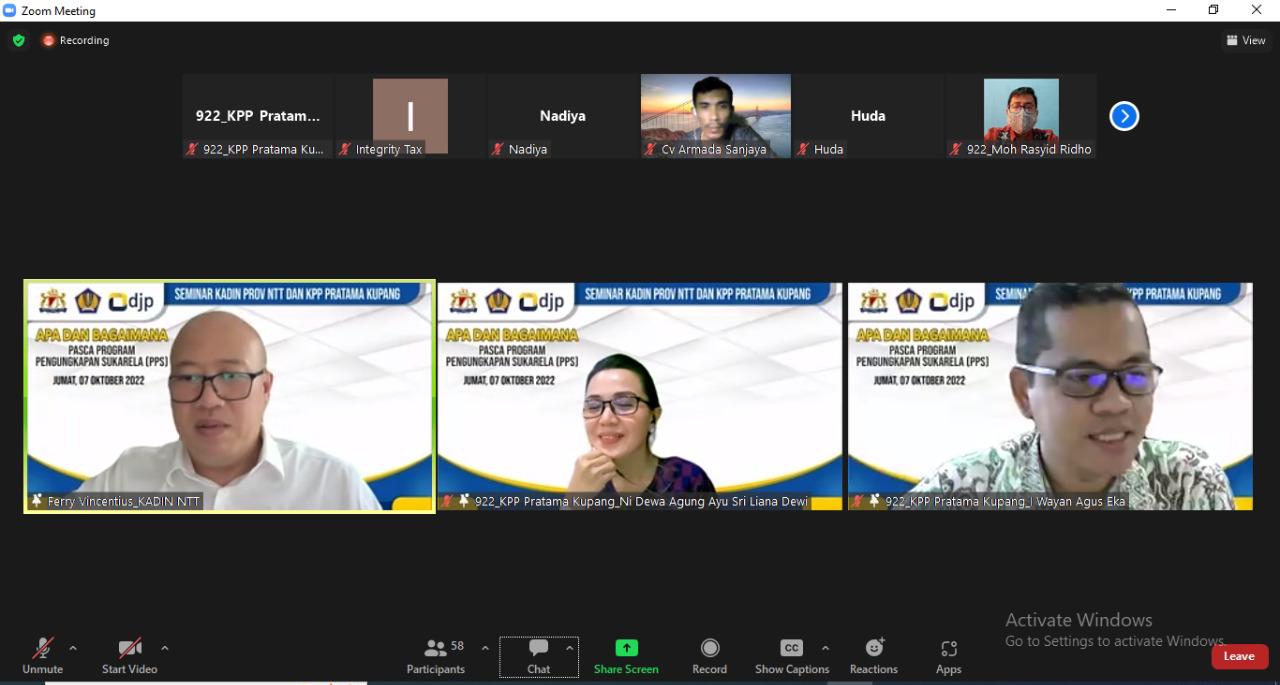This screenshot has height=685, width=1280.
Task: Start recording with the Record button
Action: 709,656
